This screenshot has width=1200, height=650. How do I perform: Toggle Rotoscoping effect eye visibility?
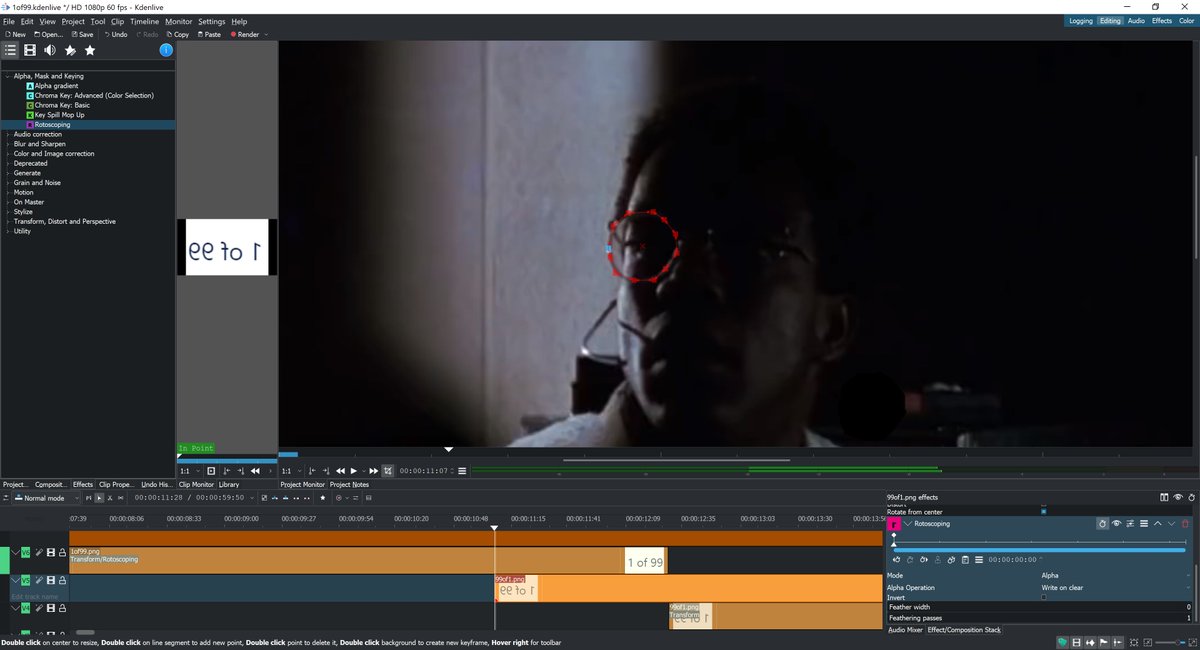1116,524
